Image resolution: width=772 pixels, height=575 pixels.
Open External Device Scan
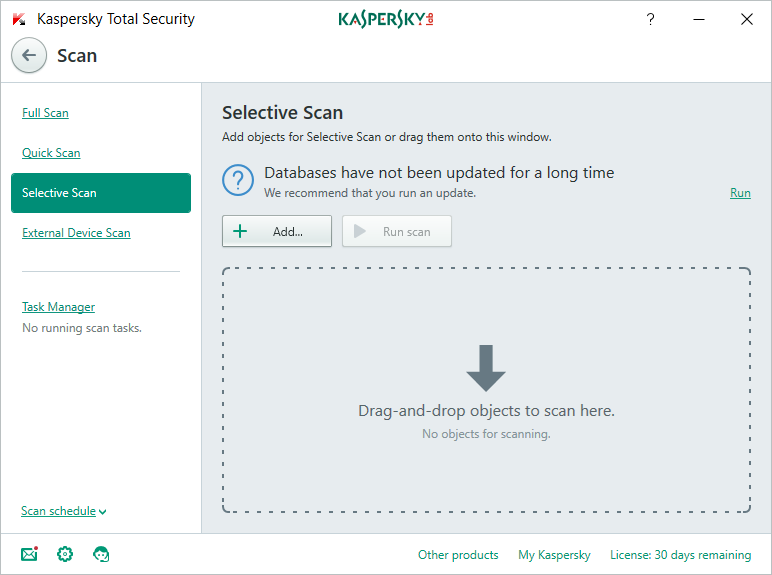pyautogui.click(x=76, y=233)
